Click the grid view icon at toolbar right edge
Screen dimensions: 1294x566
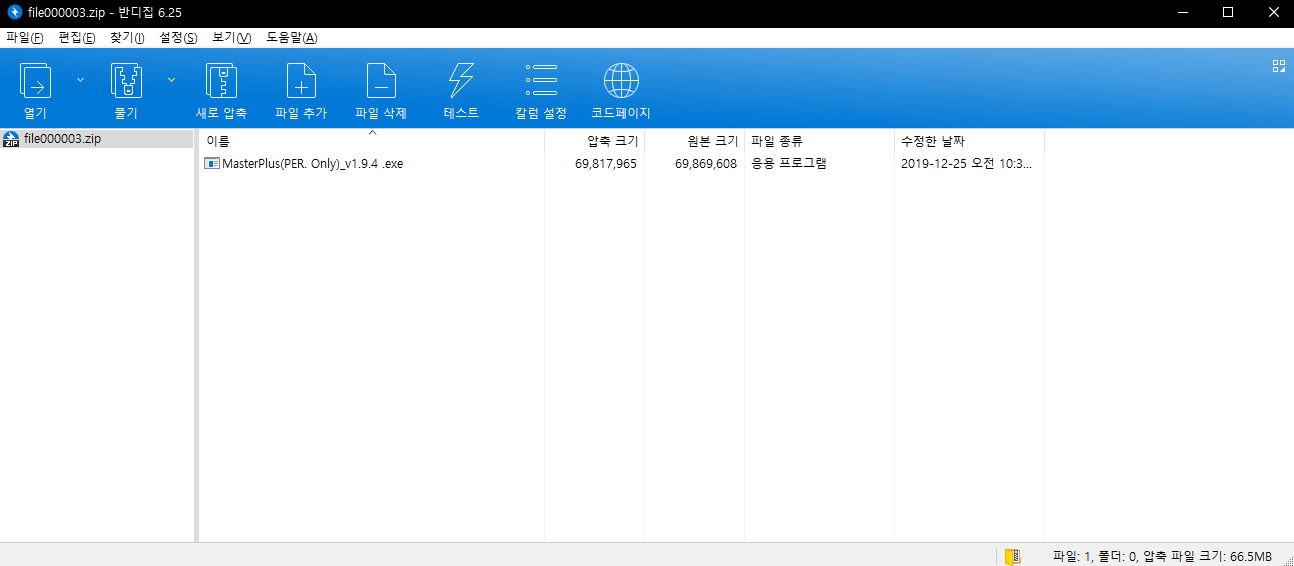(1278, 66)
